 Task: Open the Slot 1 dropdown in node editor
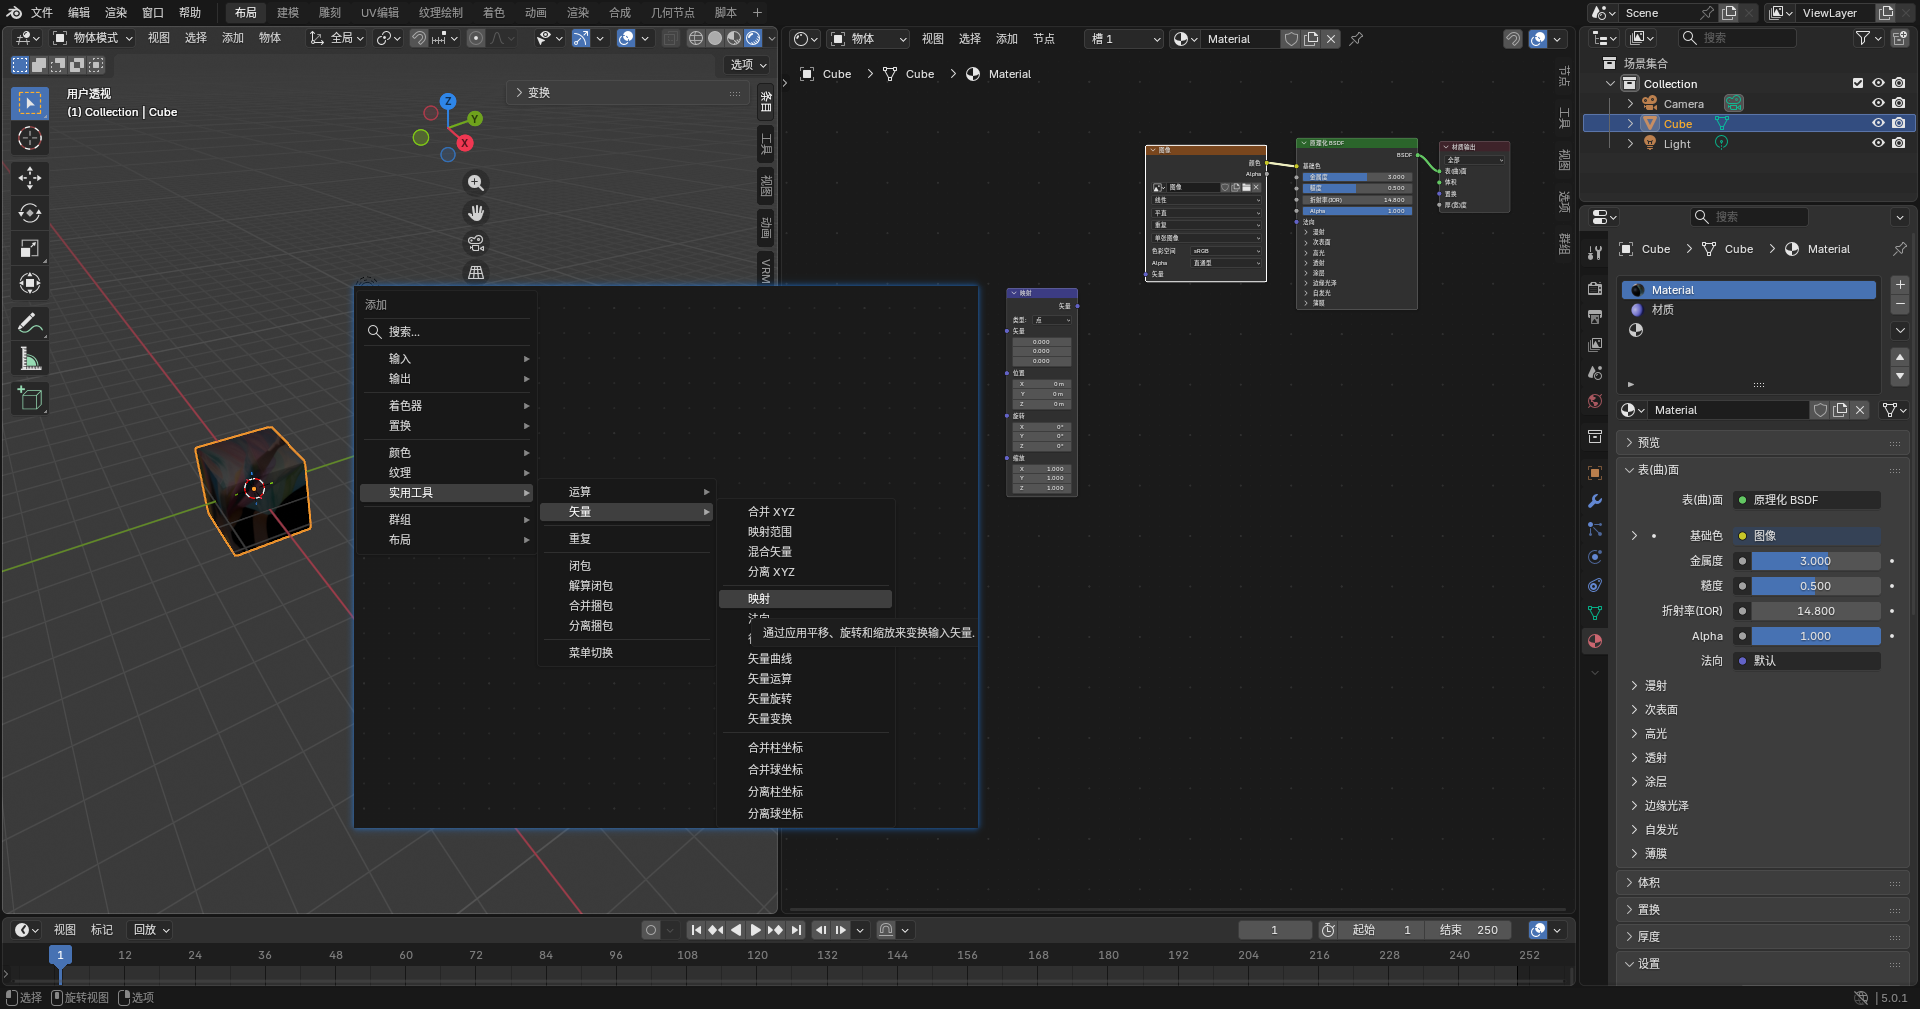(x=1124, y=39)
